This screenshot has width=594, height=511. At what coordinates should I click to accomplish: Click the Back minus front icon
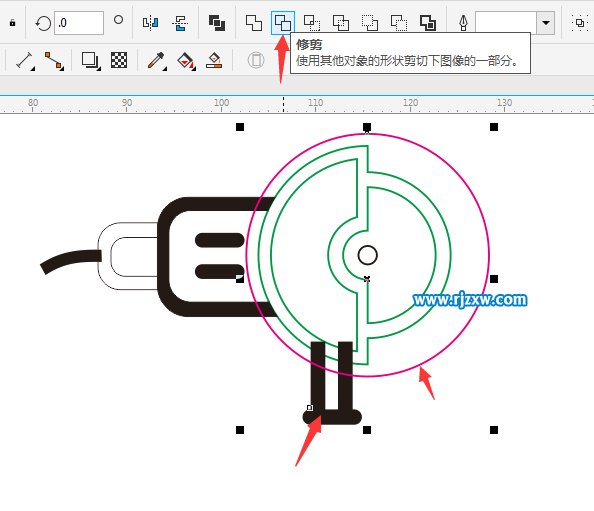399,23
